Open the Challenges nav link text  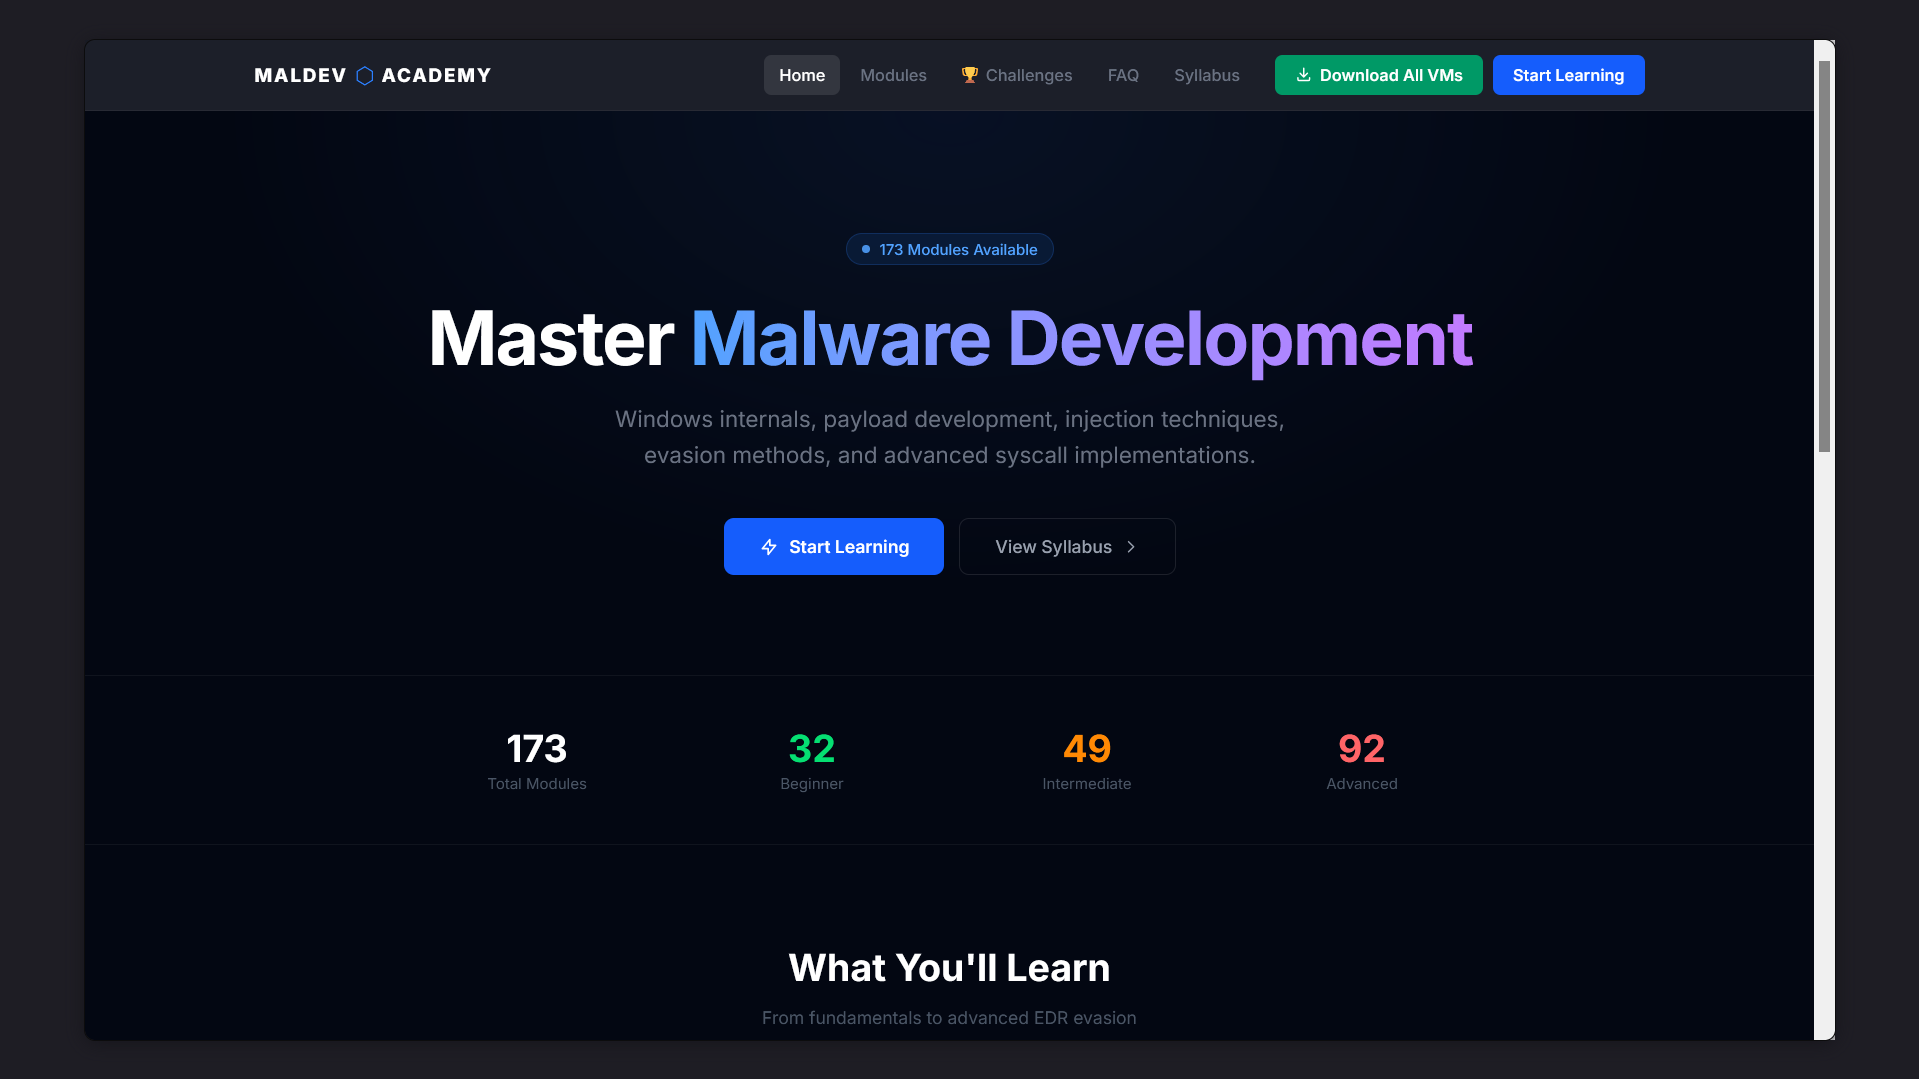[1028, 75]
